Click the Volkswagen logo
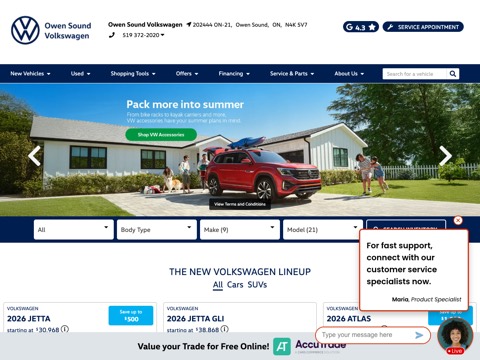Screen dimensions: 480x360 click(25, 30)
